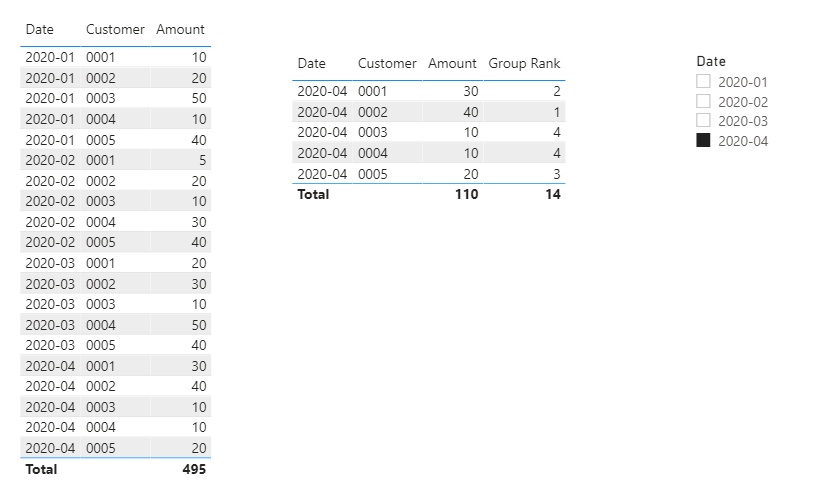This screenshot has height=480, width=834.
Task: Select Group Rank 1 for customer 0002
Action: [x=557, y=112]
